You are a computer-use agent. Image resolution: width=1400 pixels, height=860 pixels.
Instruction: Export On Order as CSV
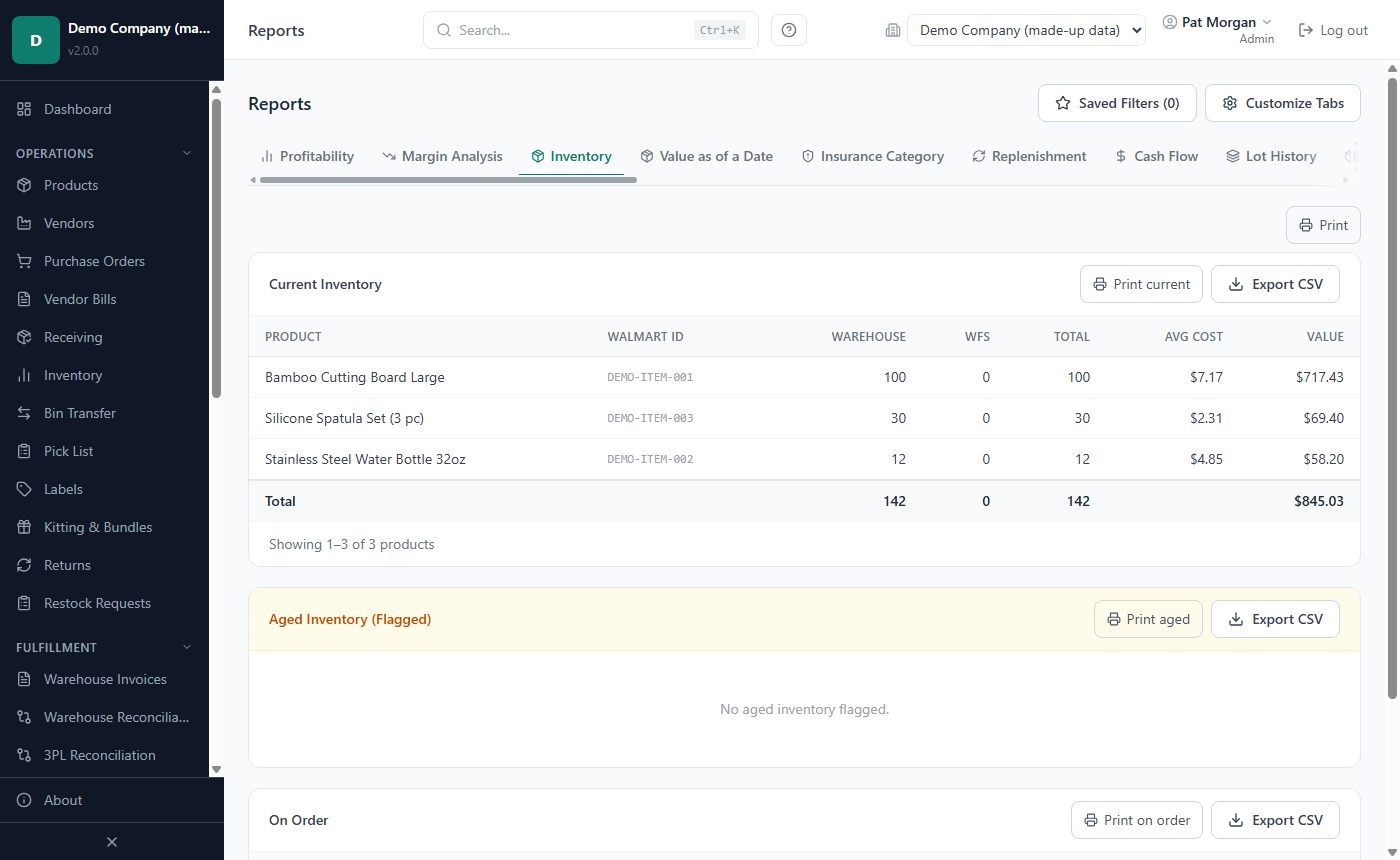pyautogui.click(x=1275, y=820)
